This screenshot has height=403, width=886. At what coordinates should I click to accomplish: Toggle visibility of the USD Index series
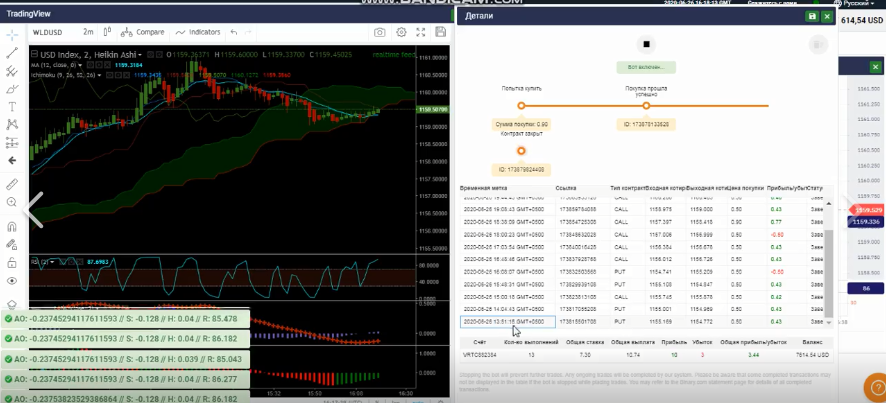pyautogui.click(x=150, y=55)
